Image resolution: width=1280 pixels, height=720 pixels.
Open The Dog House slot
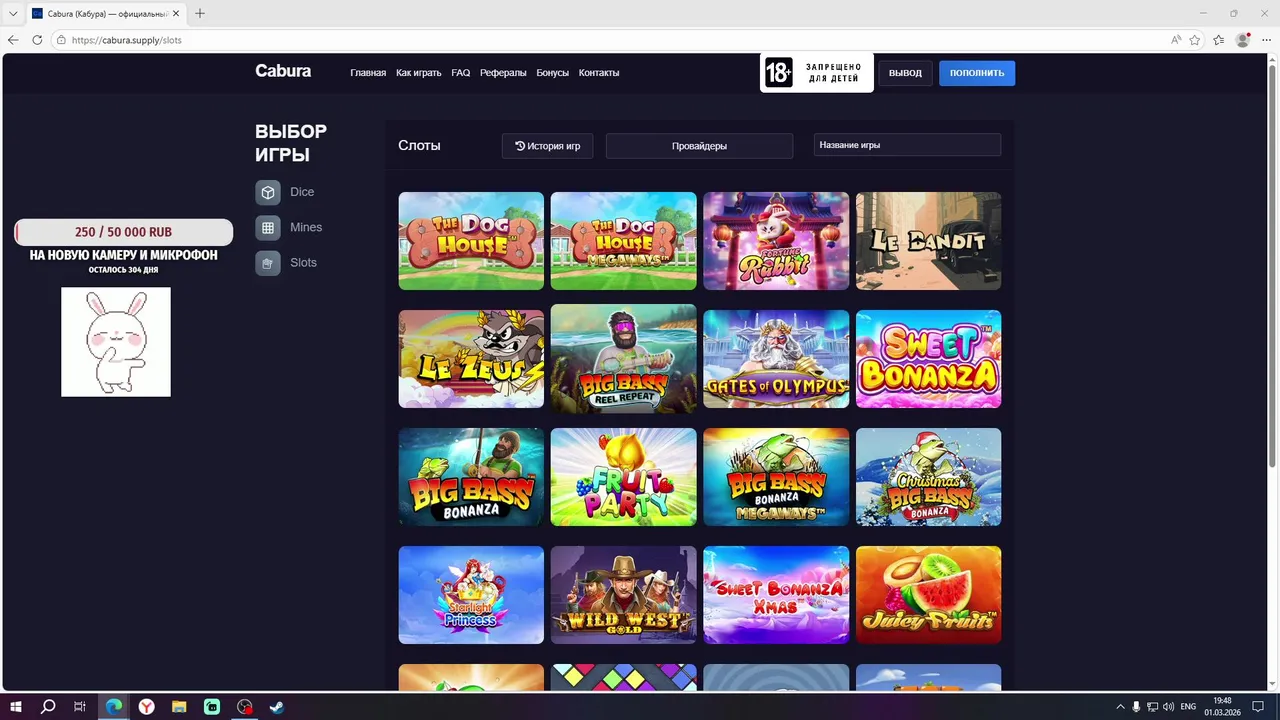coord(471,241)
